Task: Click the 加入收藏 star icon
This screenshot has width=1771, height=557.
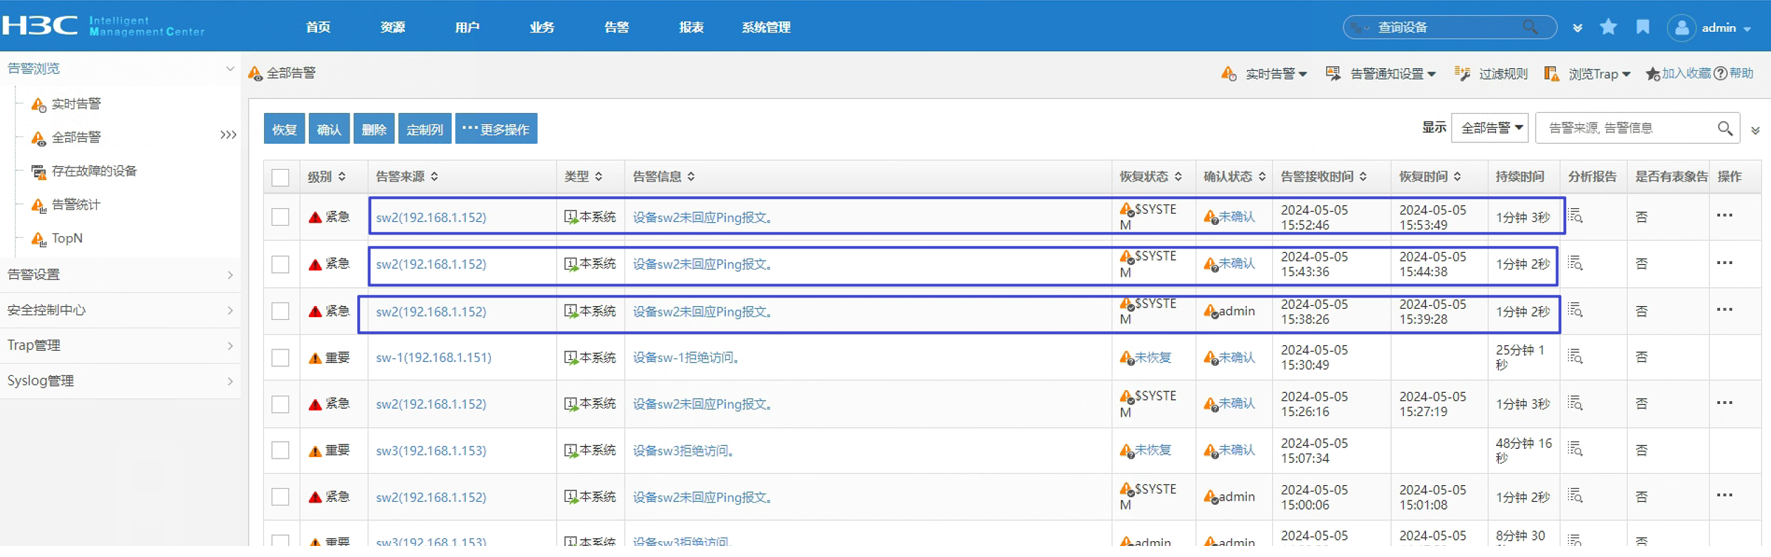Action: [1653, 74]
